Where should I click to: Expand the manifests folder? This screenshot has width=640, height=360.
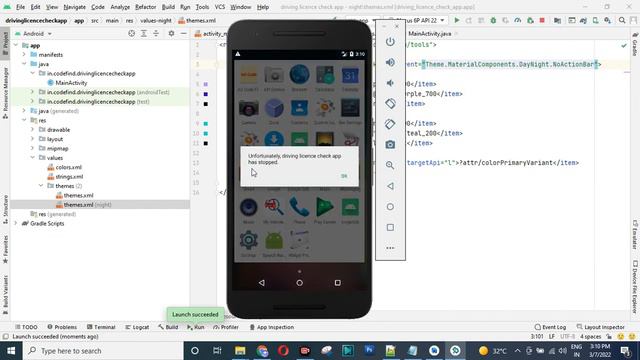24,55
